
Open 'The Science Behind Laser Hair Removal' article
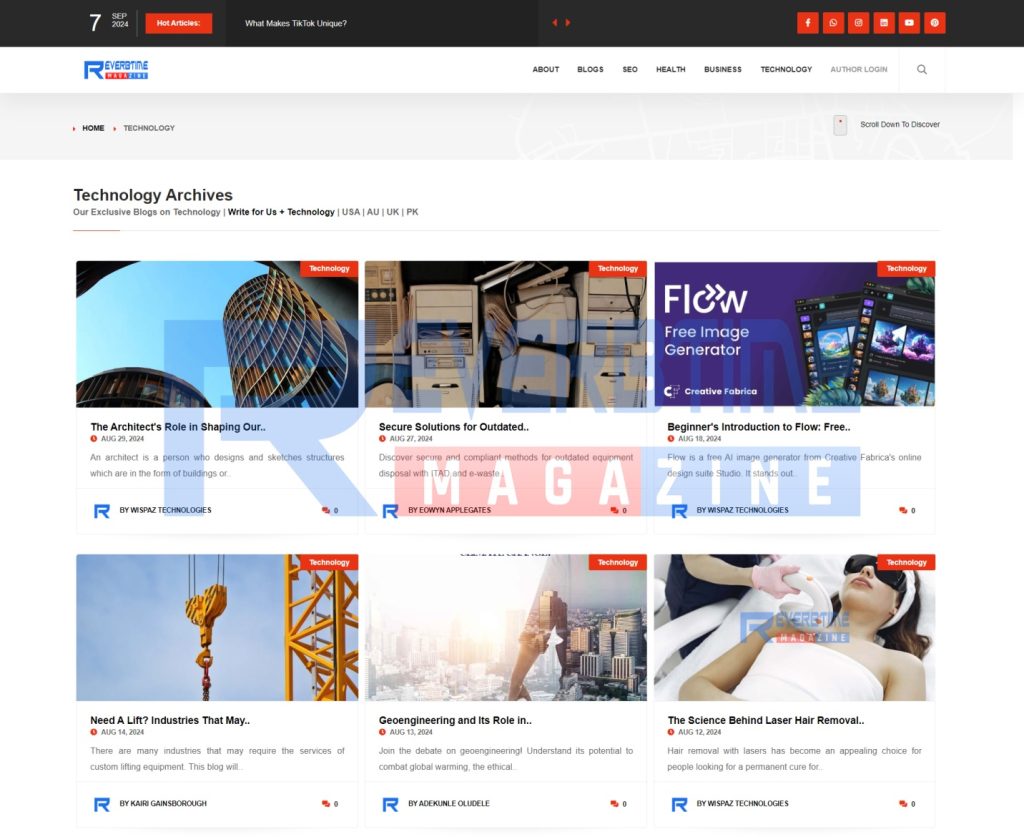tap(765, 720)
